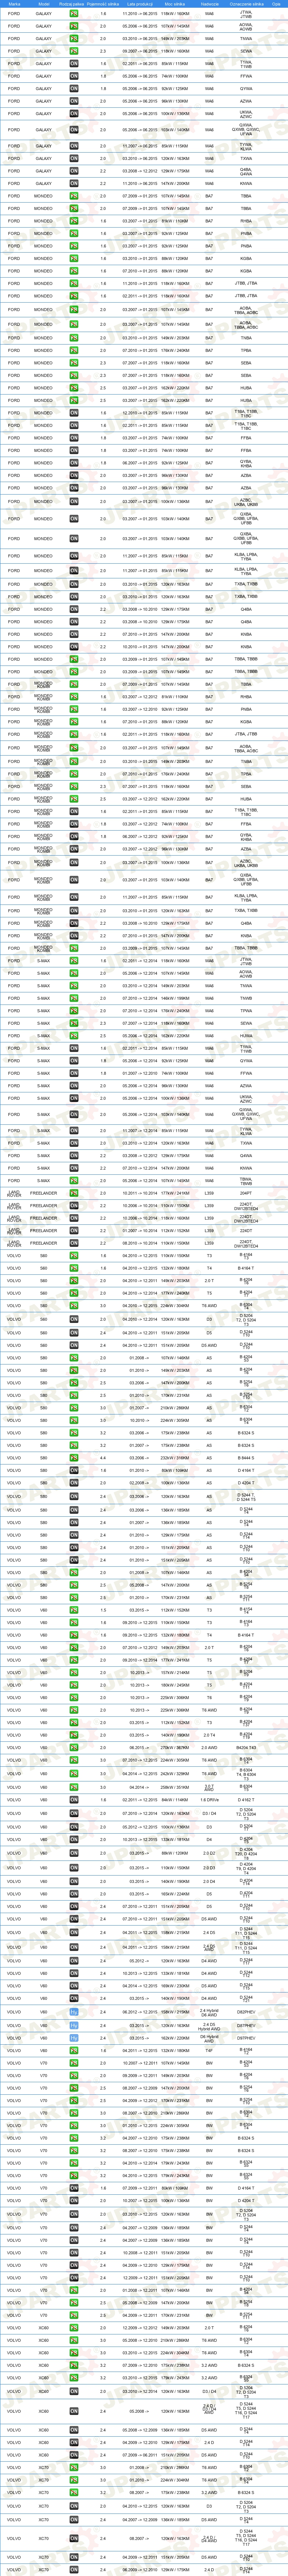Sort table by the Marka column header

coord(14,4)
